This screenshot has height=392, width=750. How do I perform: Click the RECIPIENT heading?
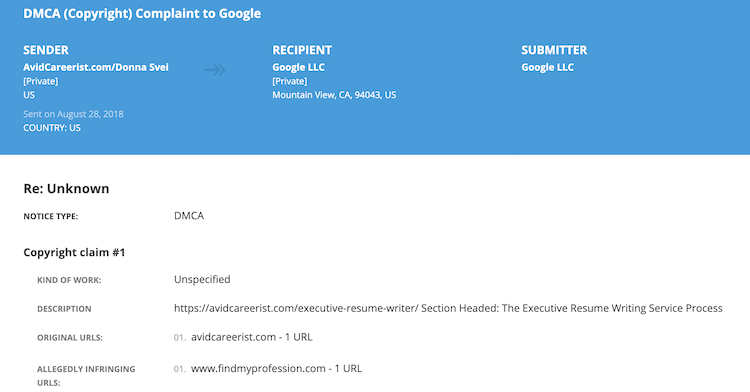coord(302,50)
